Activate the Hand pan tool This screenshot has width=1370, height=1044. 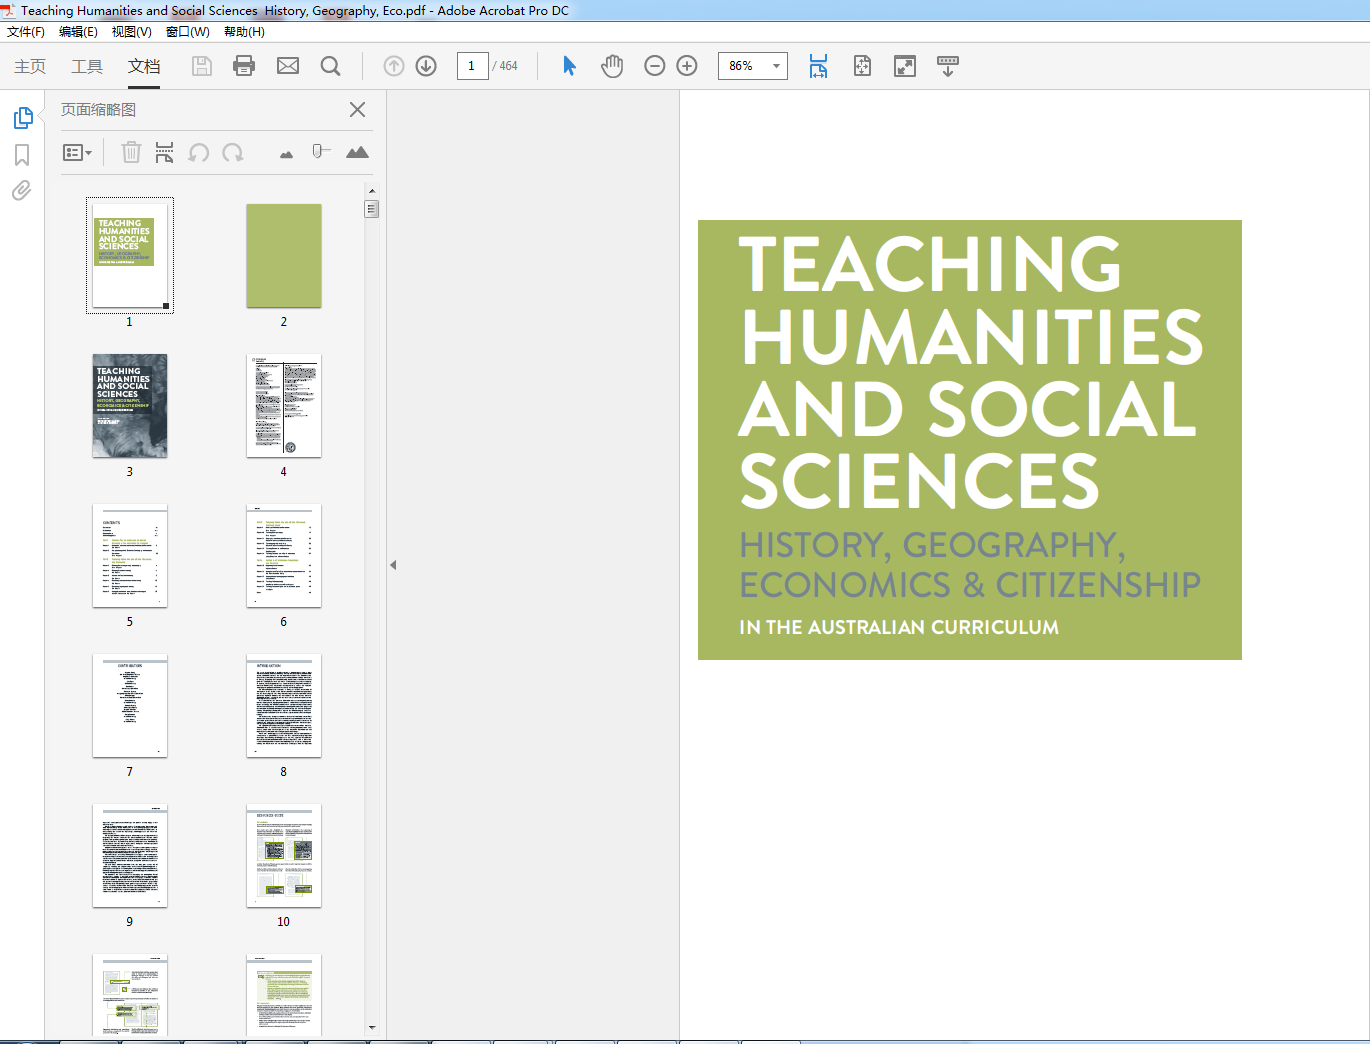coord(612,66)
